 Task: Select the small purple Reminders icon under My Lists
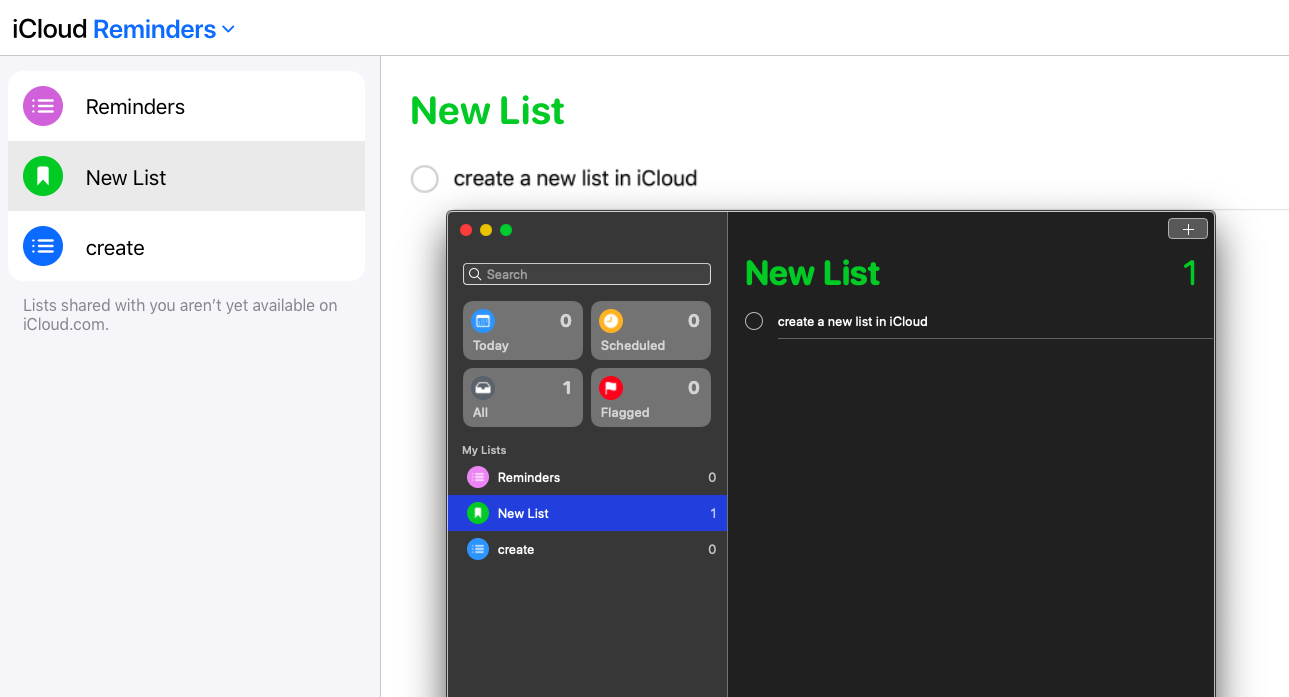477,477
